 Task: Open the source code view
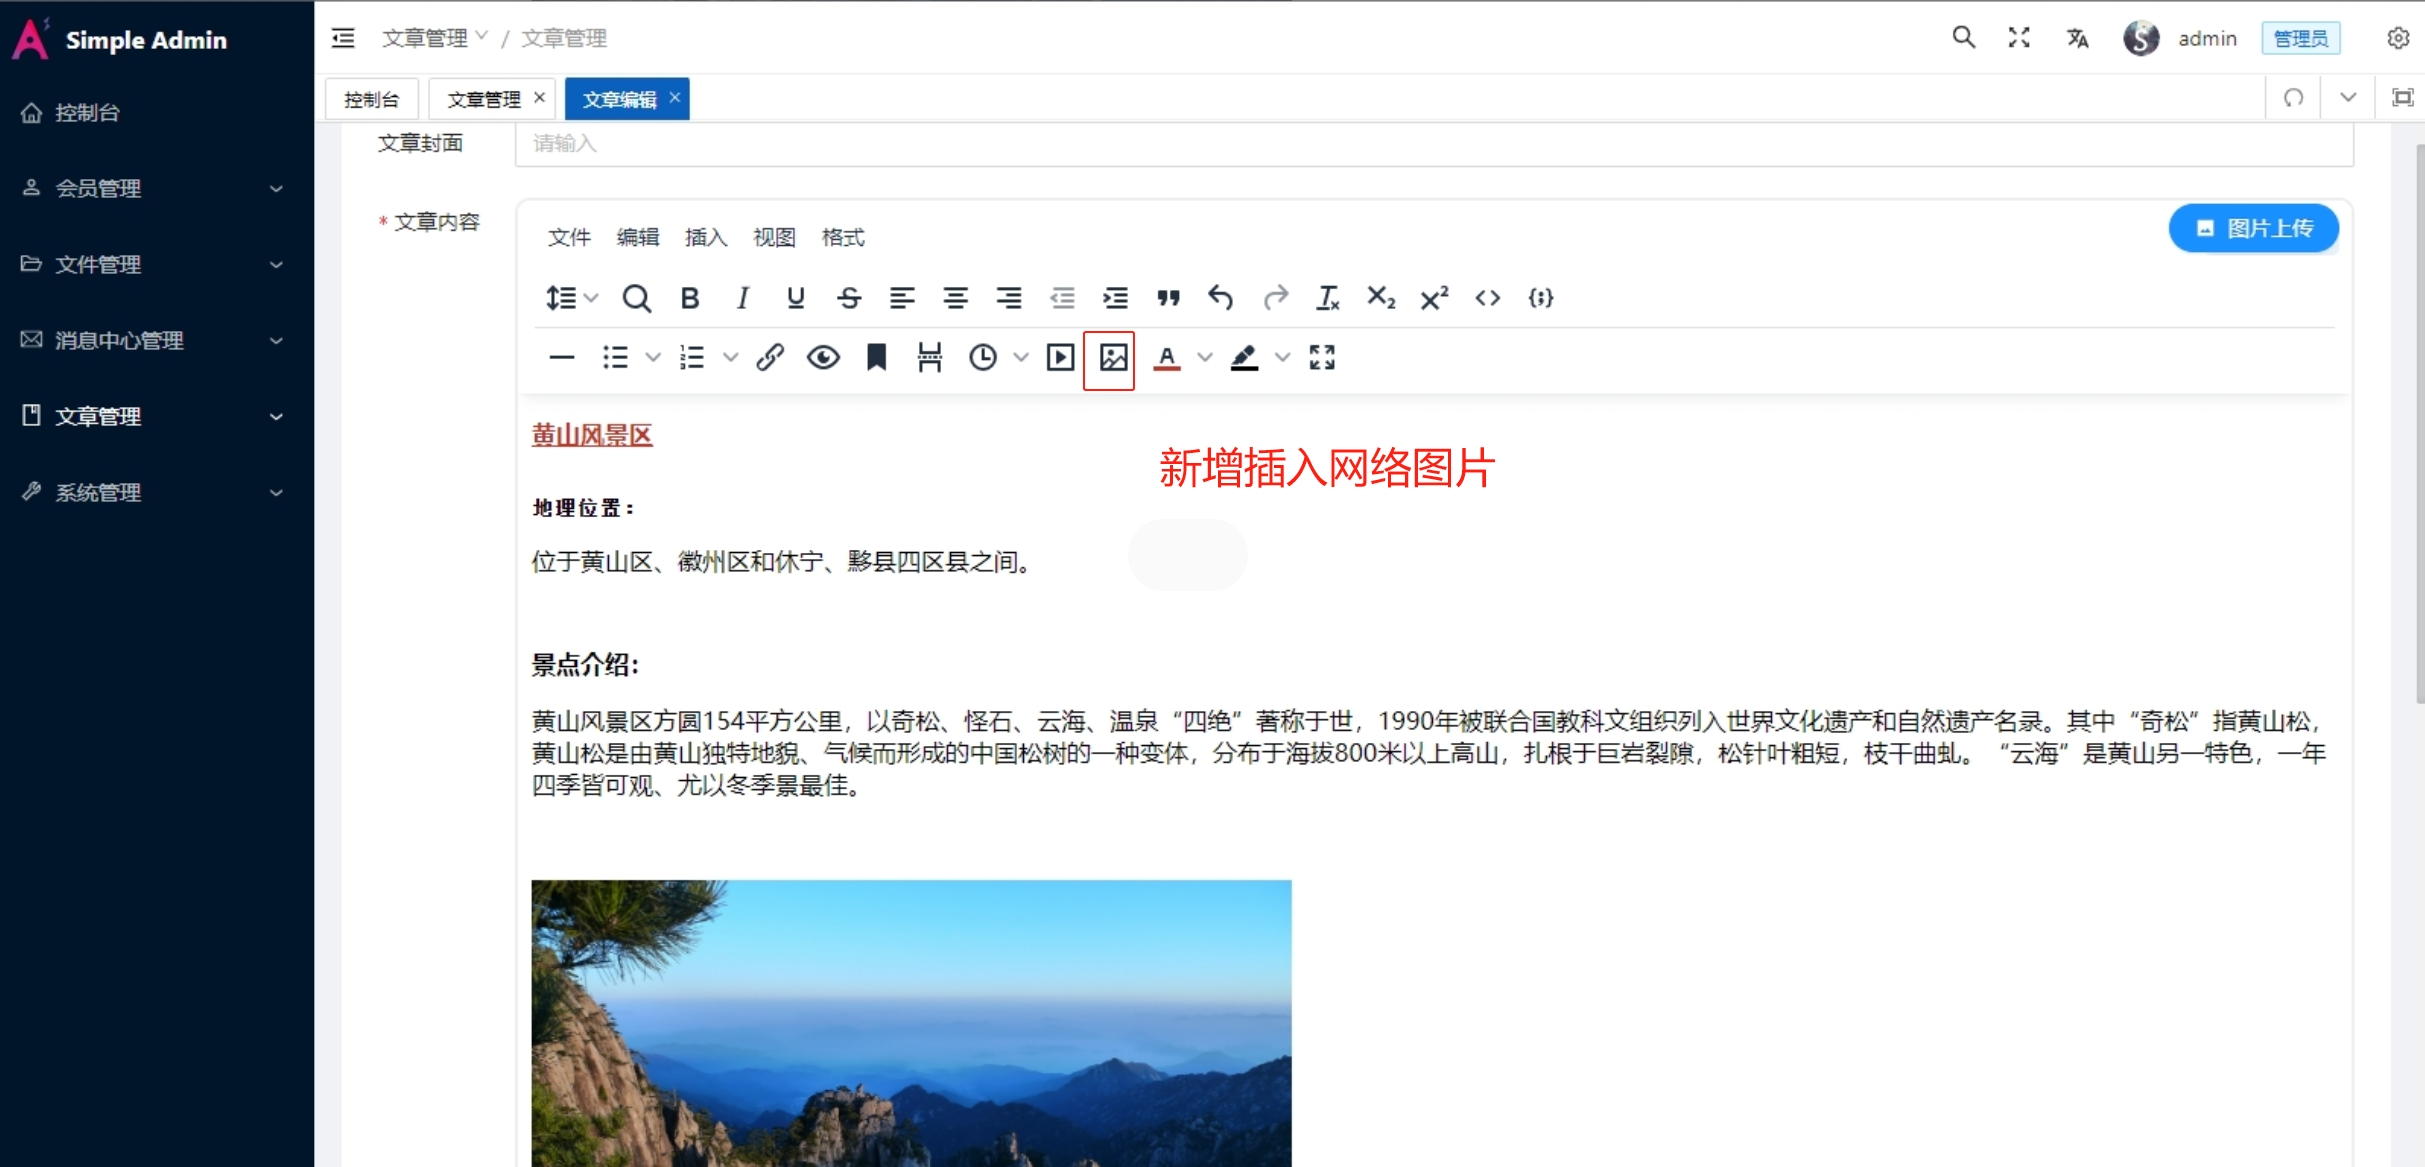point(1487,298)
